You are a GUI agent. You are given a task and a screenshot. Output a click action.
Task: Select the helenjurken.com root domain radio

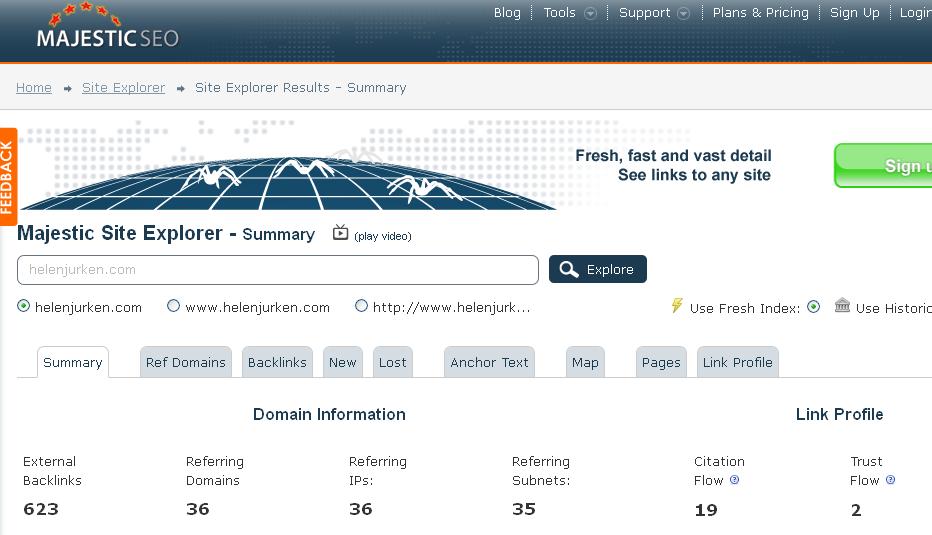pos(23,306)
